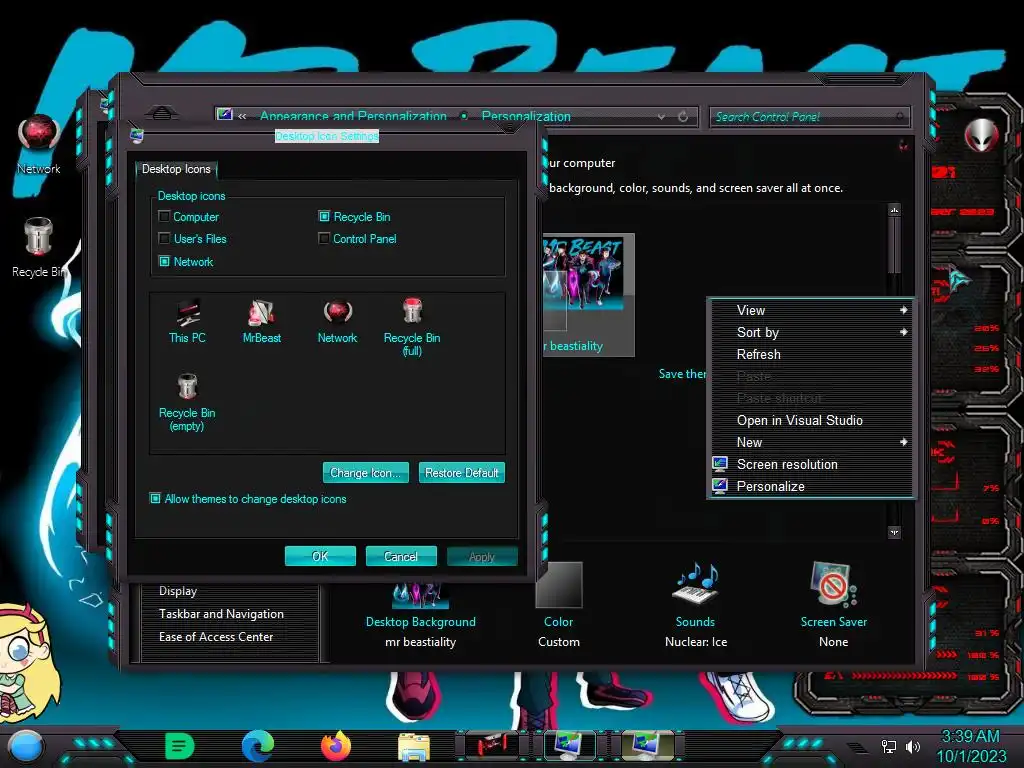Click the Alienware head gadget icon
Viewport: 1024px width, 768px height.
[982, 135]
